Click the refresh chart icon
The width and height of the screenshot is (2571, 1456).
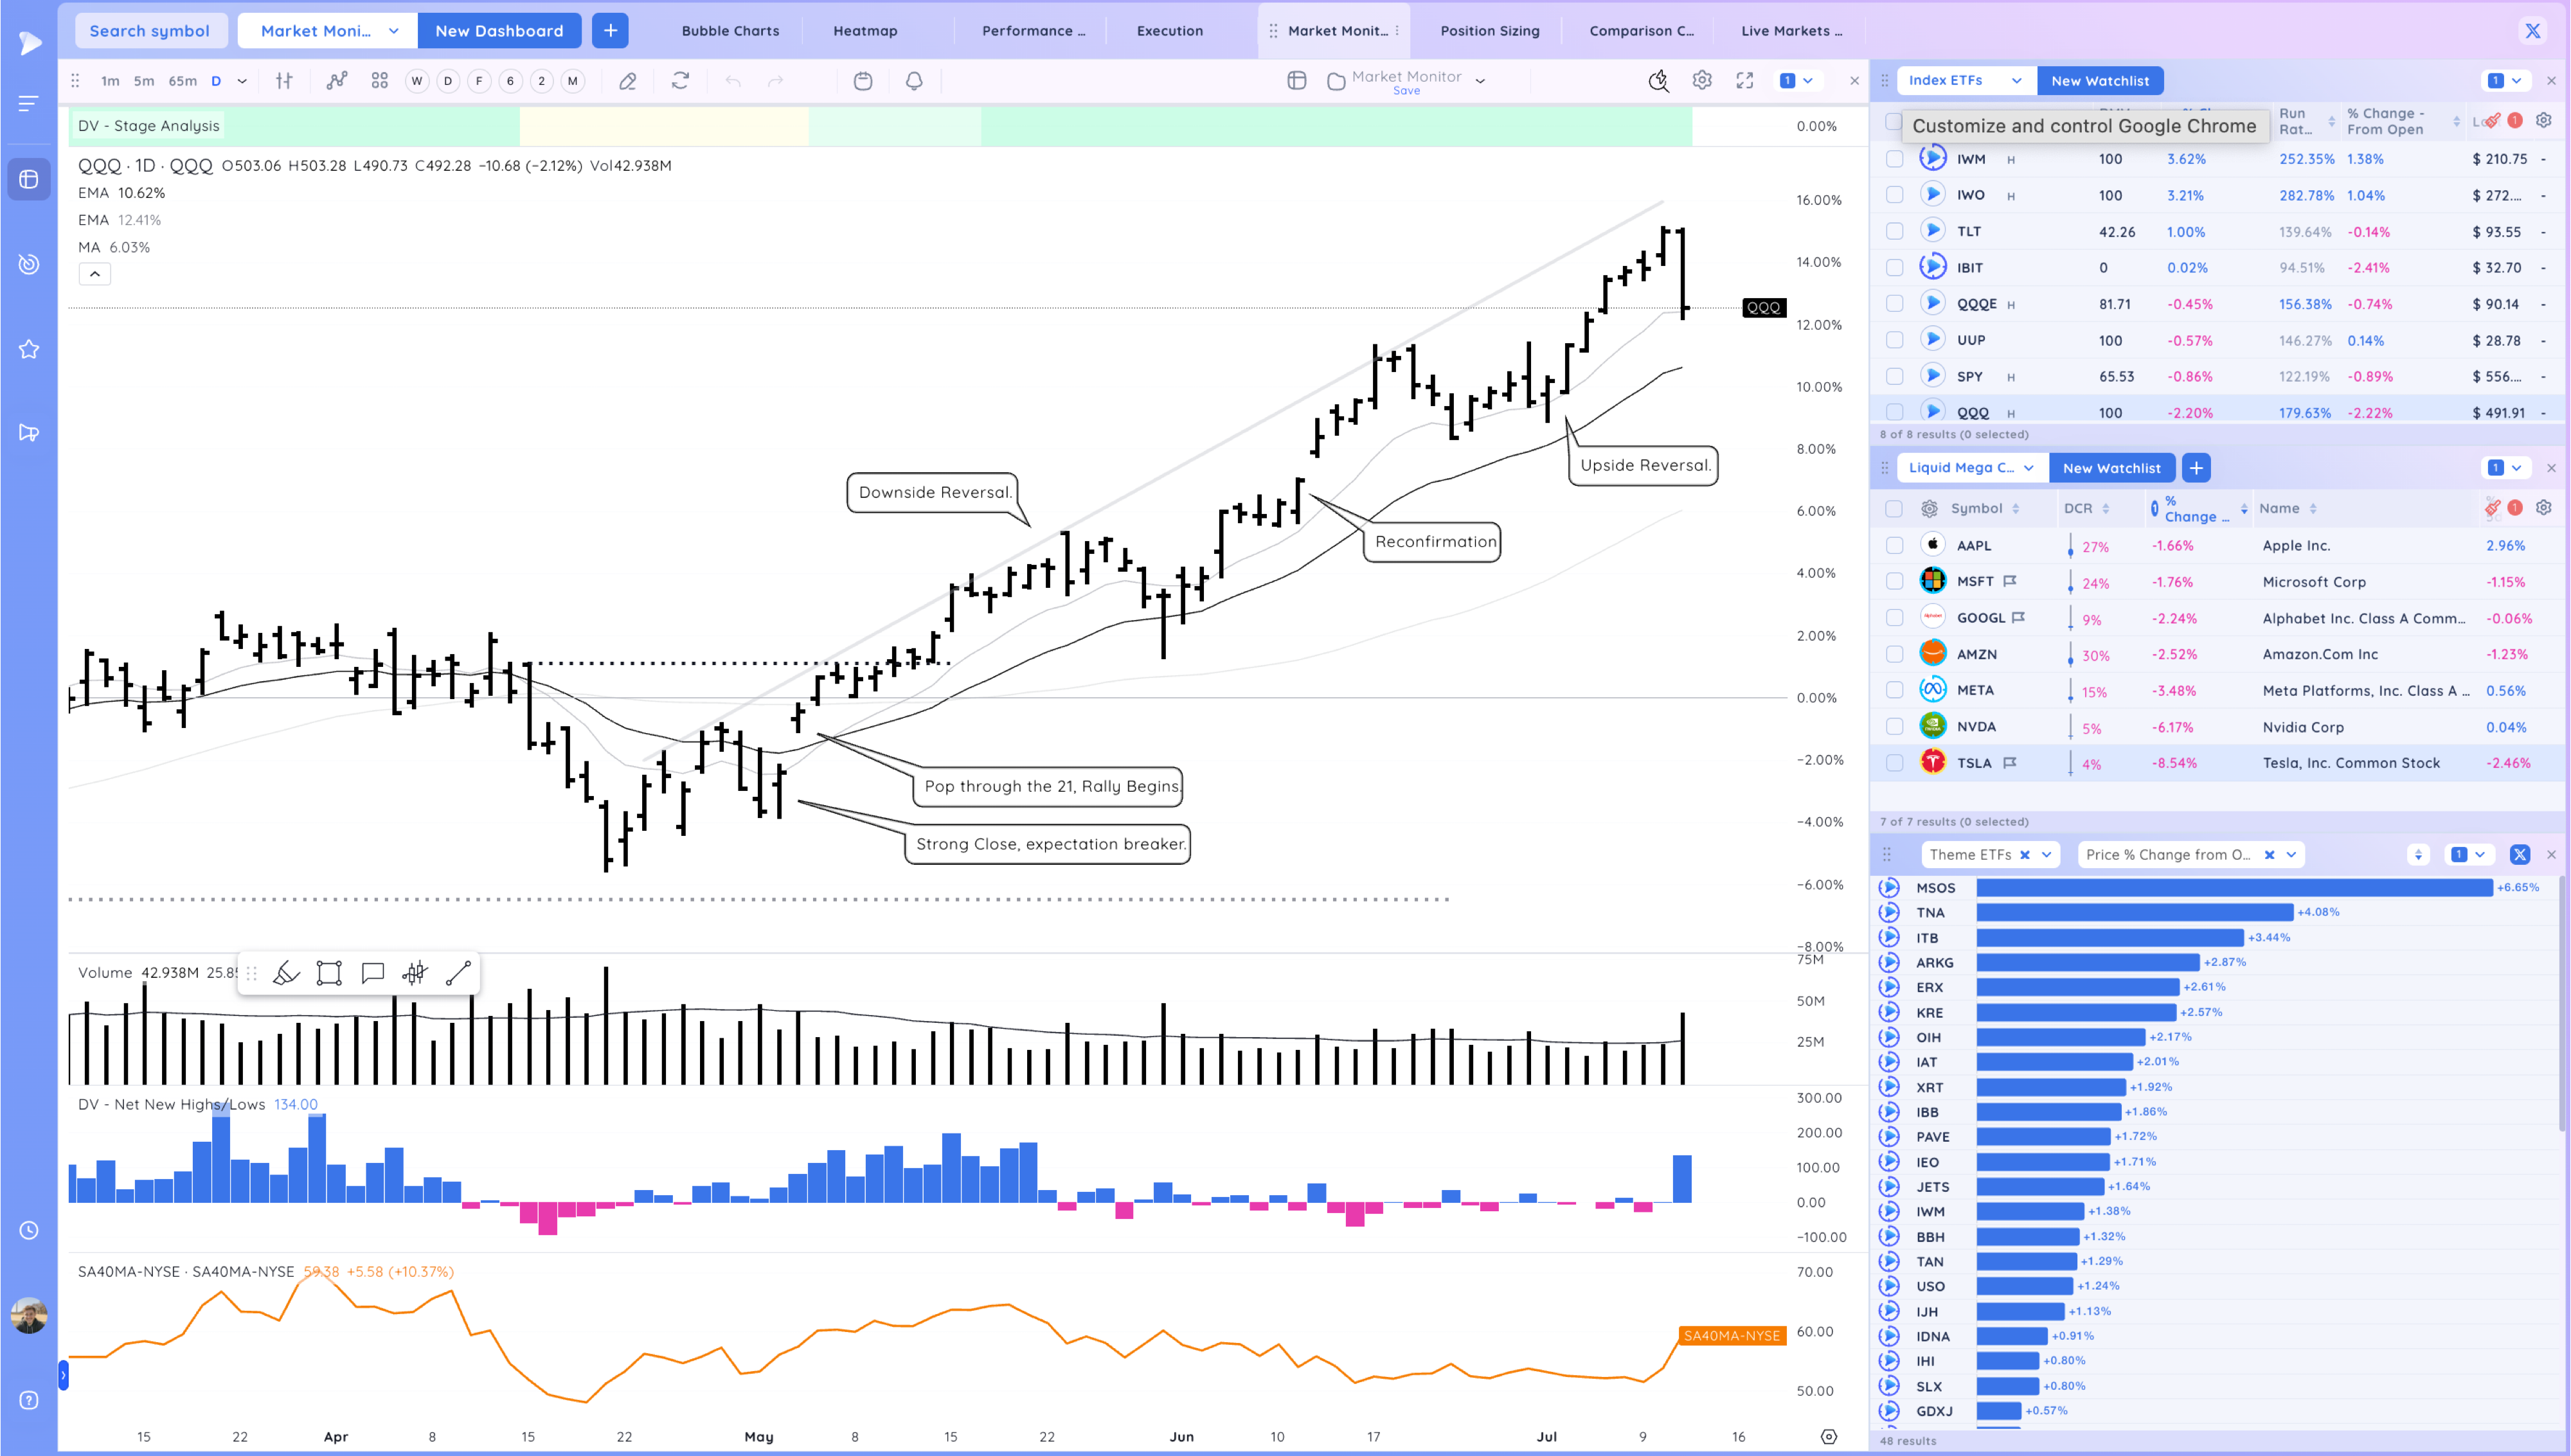(x=680, y=81)
